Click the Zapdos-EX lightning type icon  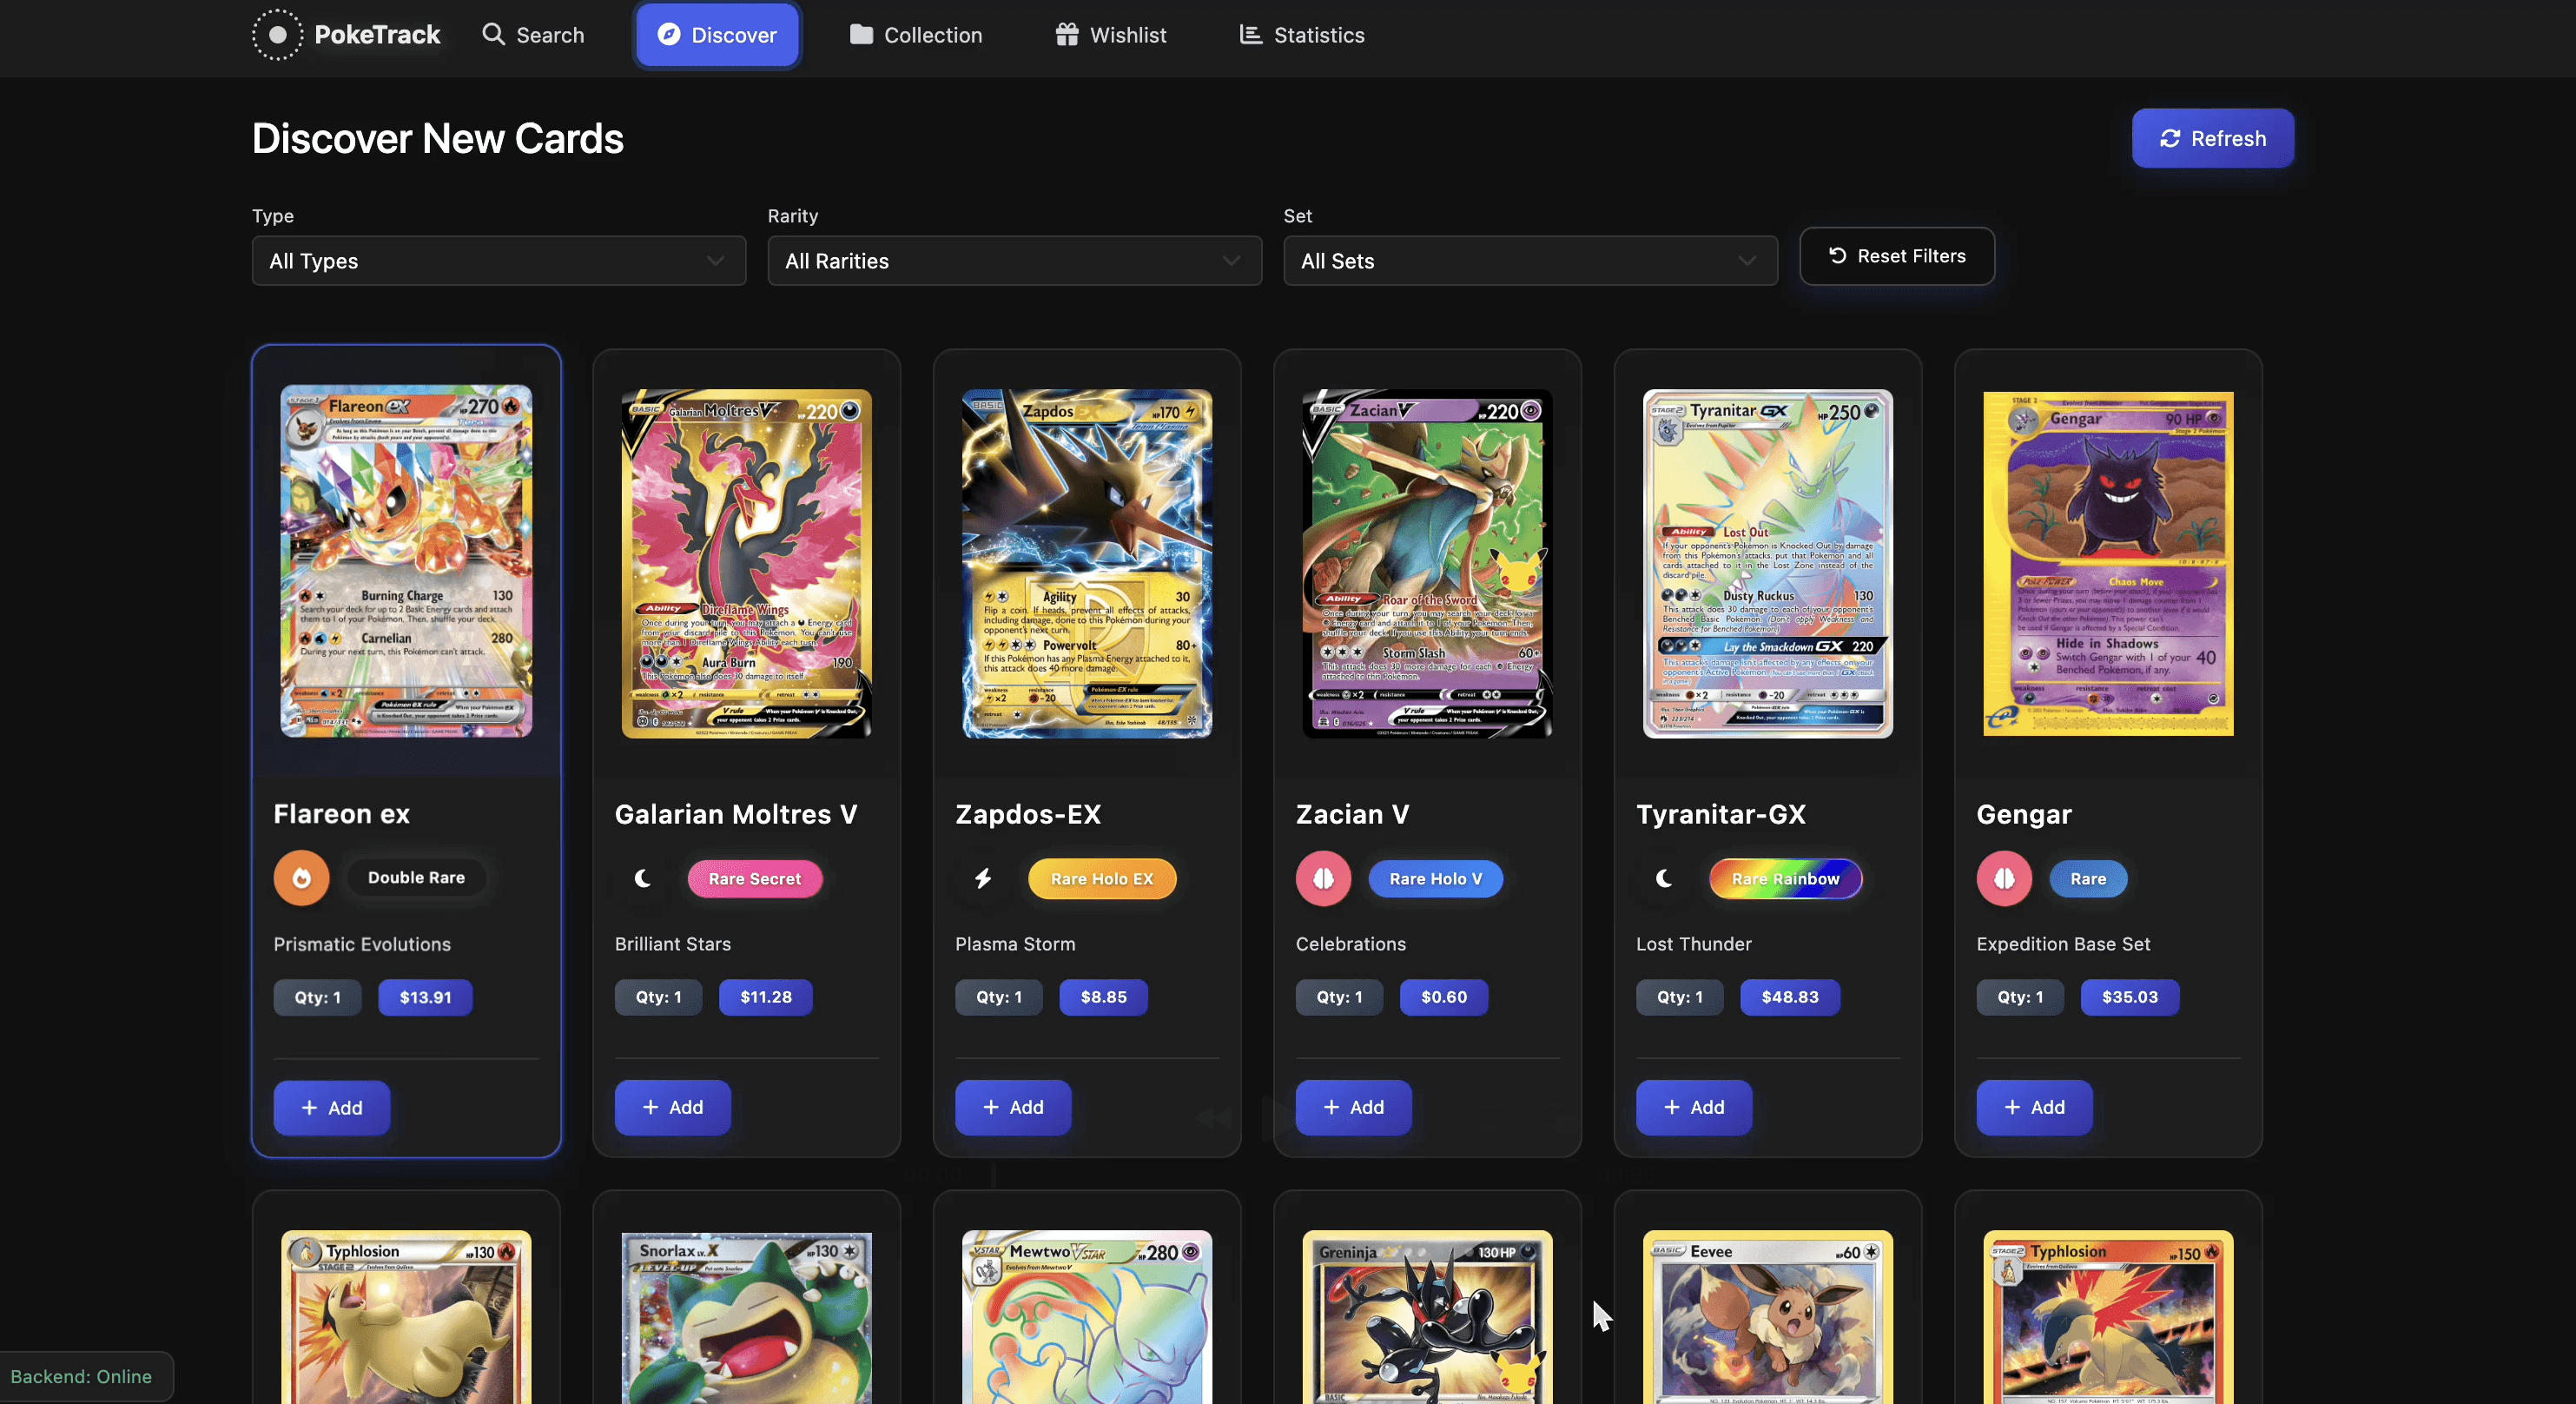click(983, 879)
